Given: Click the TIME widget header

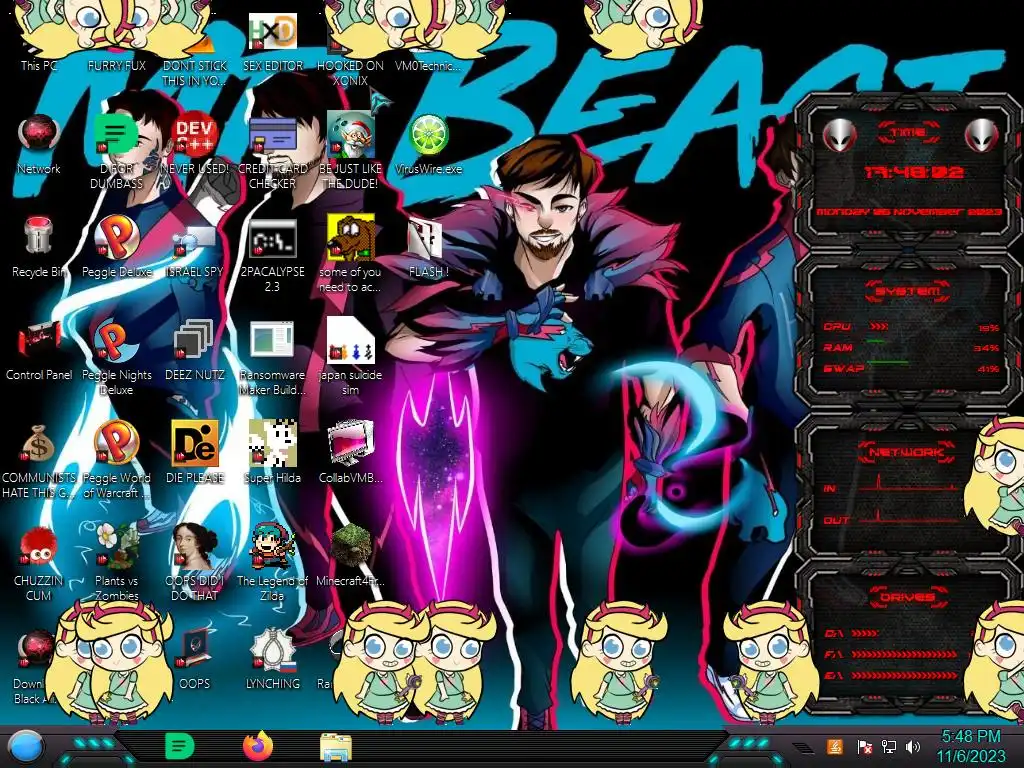Looking at the screenshot, I should click(908, 133).
